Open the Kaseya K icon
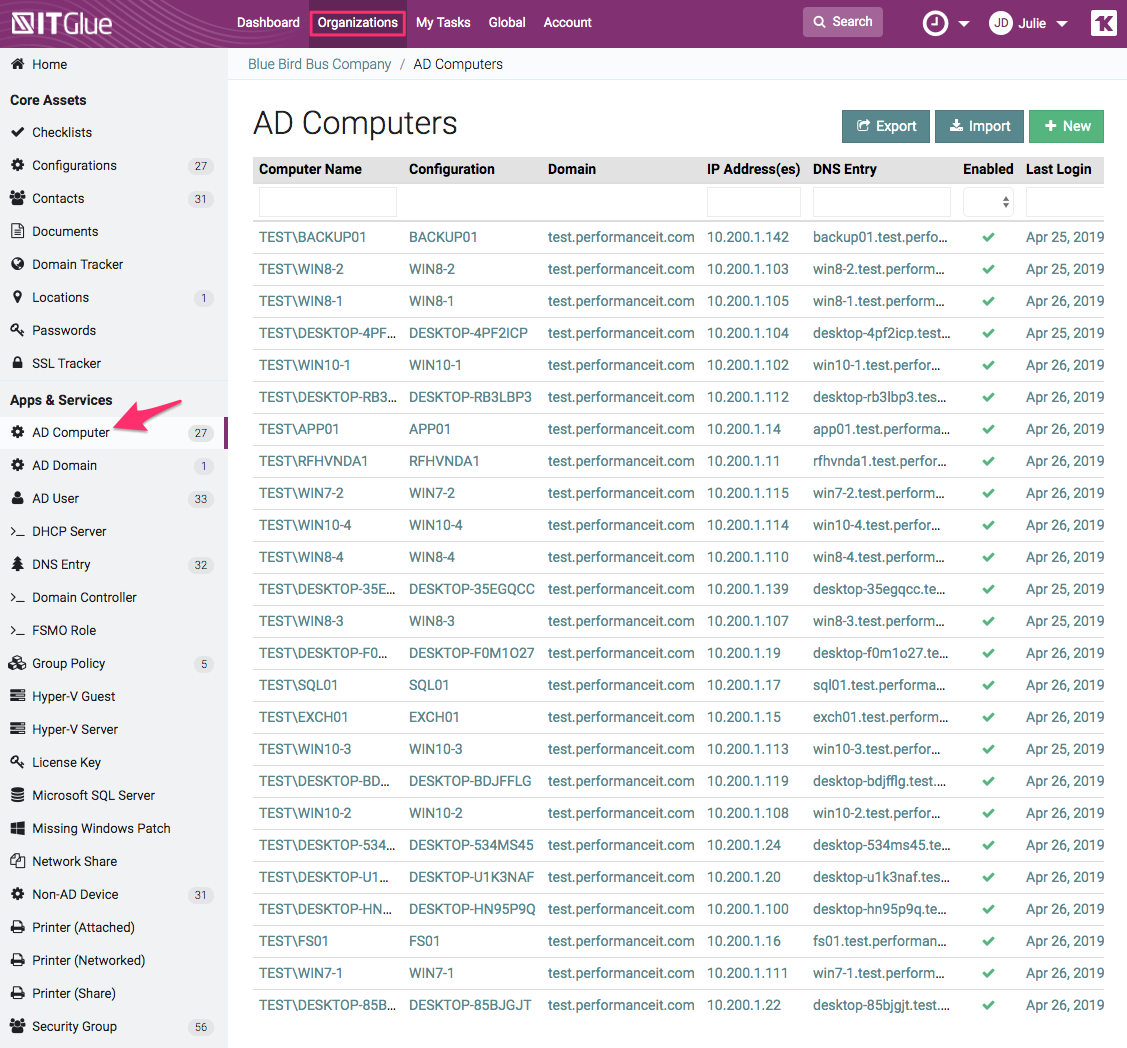 1103,23
